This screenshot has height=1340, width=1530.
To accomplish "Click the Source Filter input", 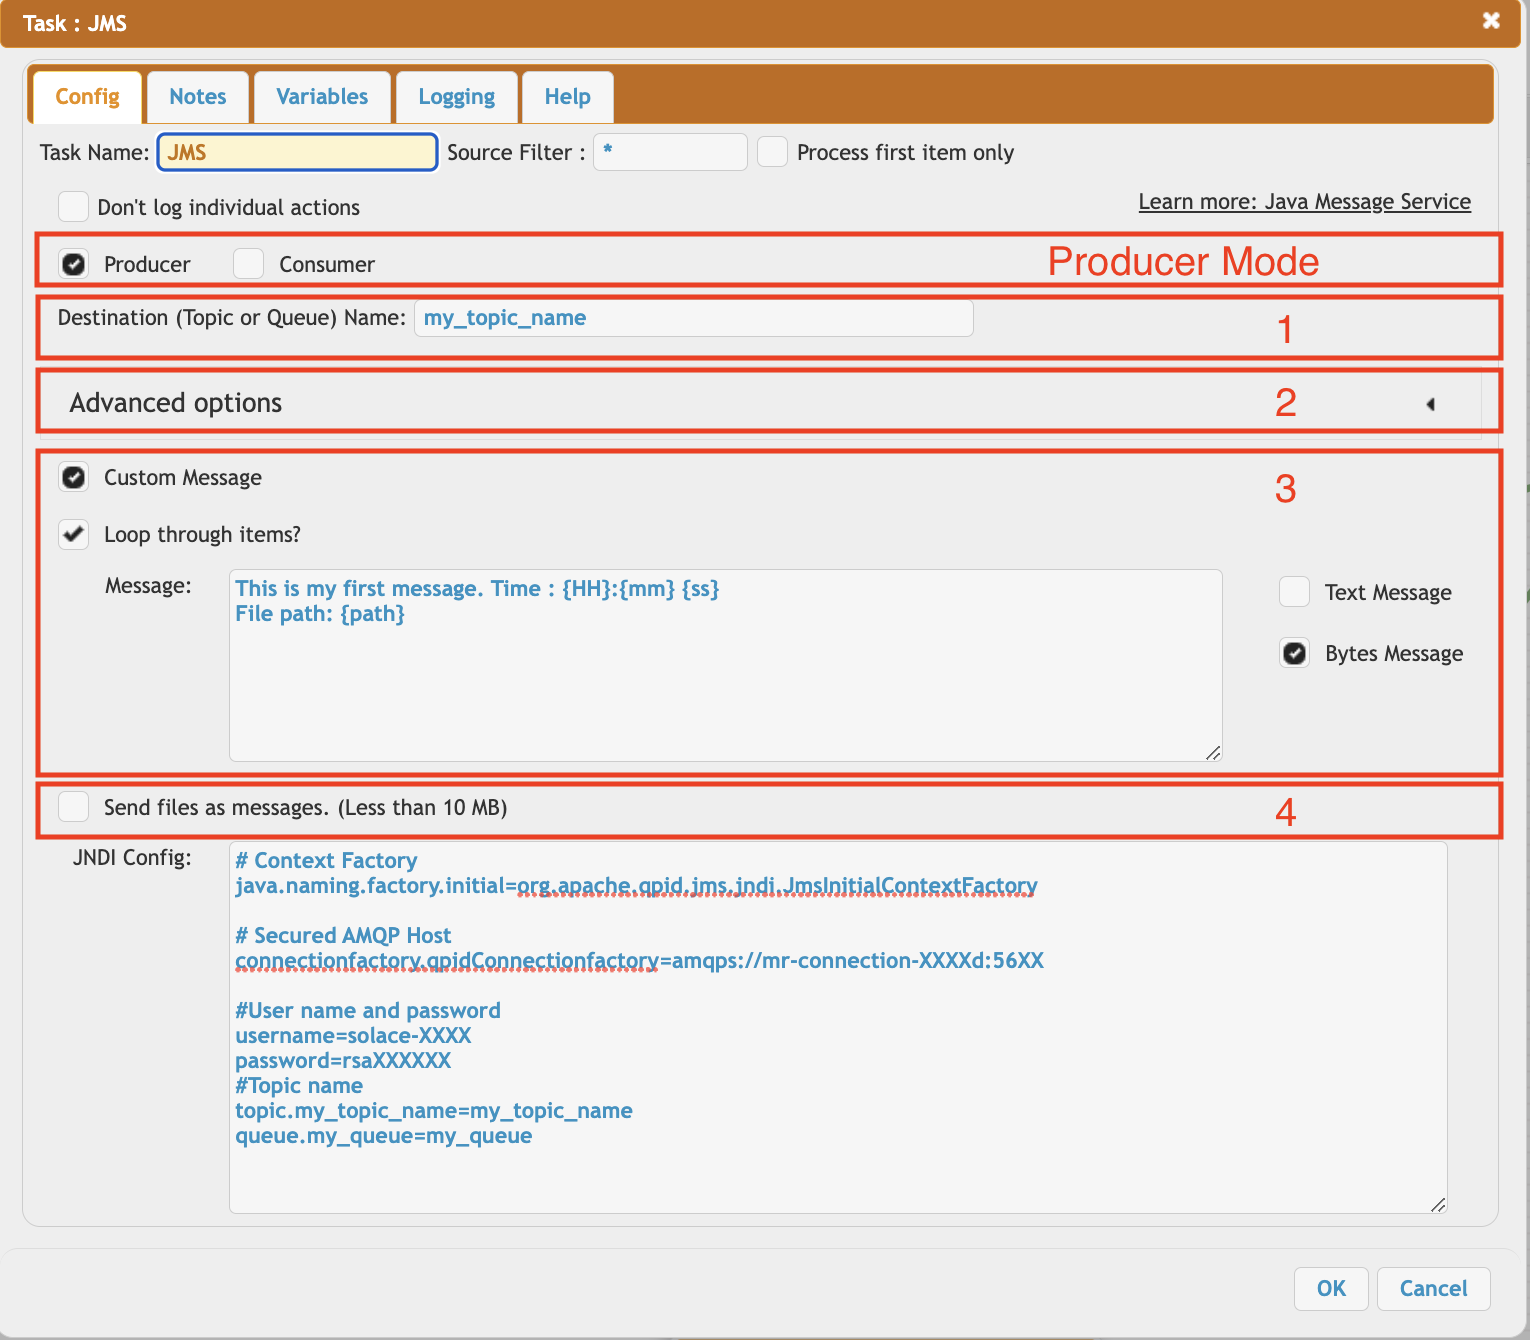I will point(670,152).
